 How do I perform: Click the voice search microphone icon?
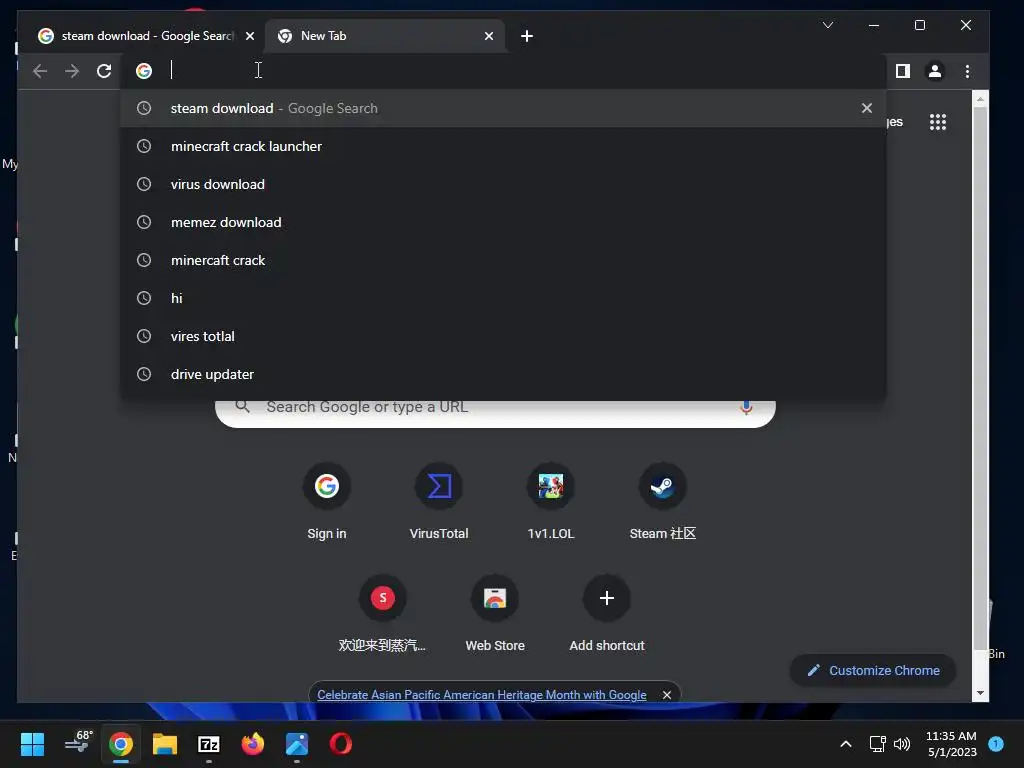(746, 408)
